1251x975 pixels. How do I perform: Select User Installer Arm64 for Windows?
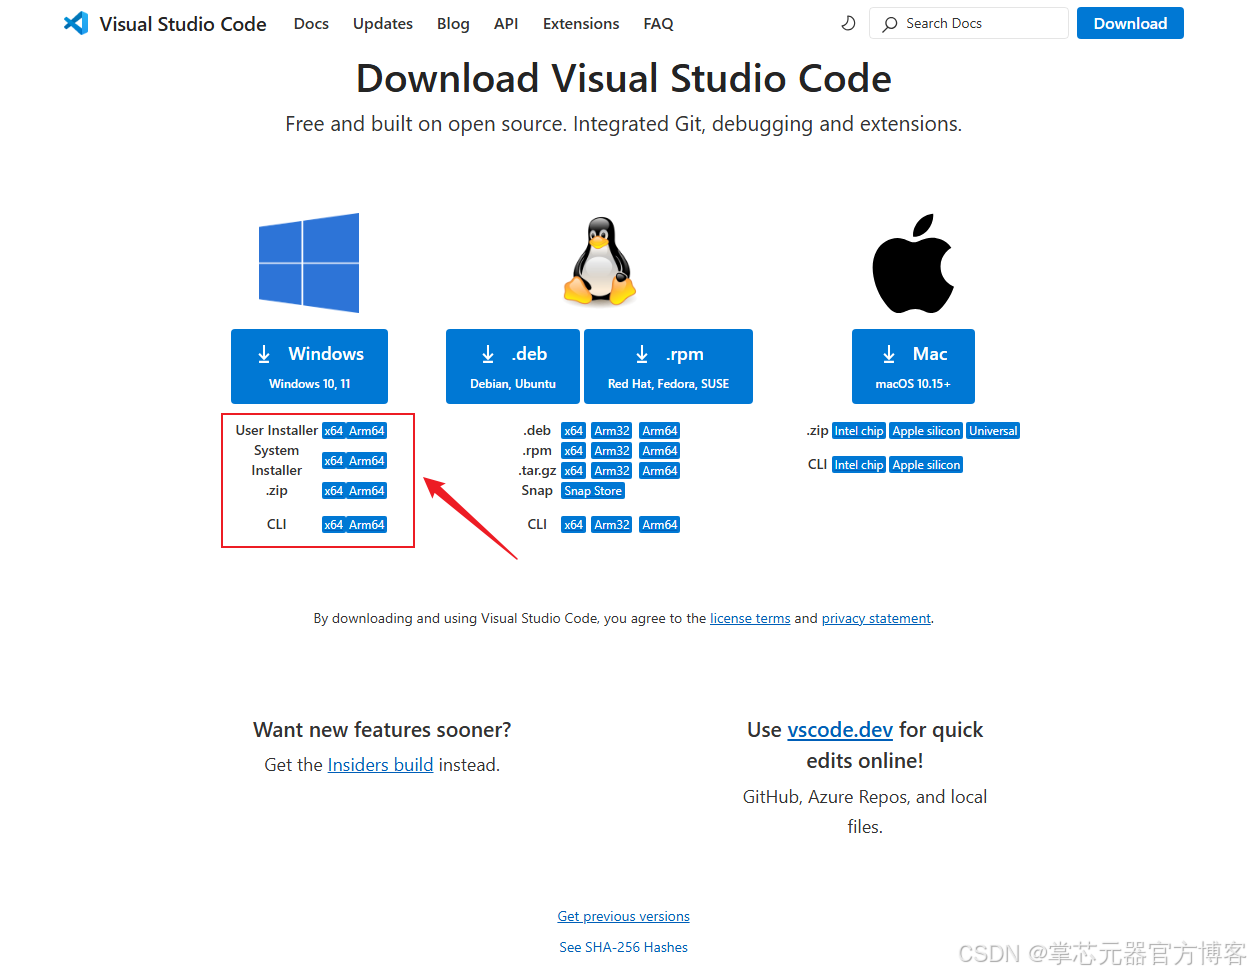click(367, 431)
